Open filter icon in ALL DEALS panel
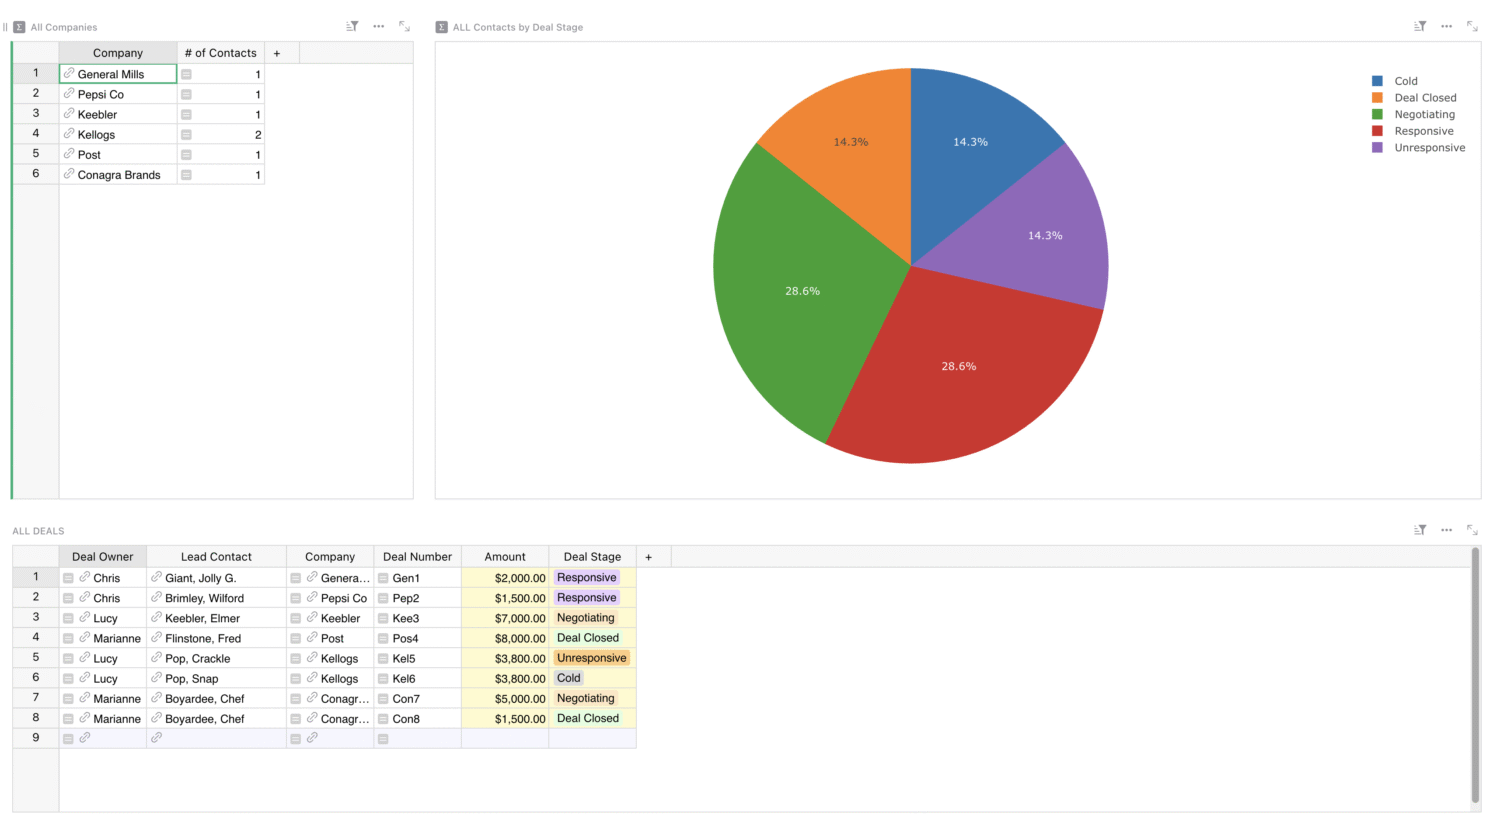 [1419, 530]
